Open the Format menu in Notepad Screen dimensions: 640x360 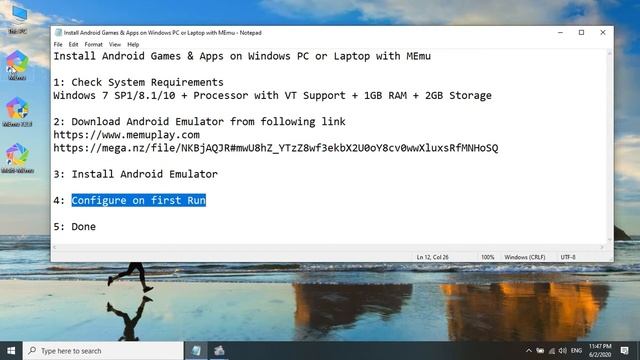point(93,44)
